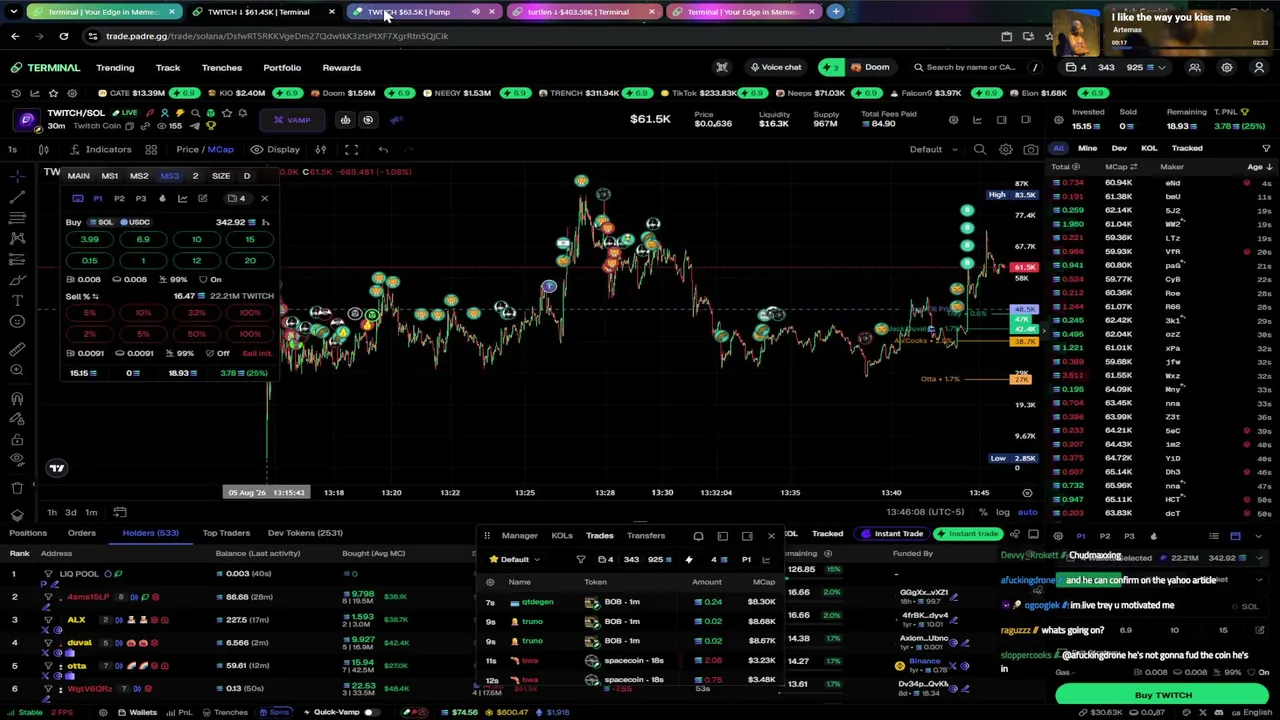Close the MS3 quick trade panel
Image resolution: width=1280 pixels, height=720 pixels.
[x=264, y=198]
